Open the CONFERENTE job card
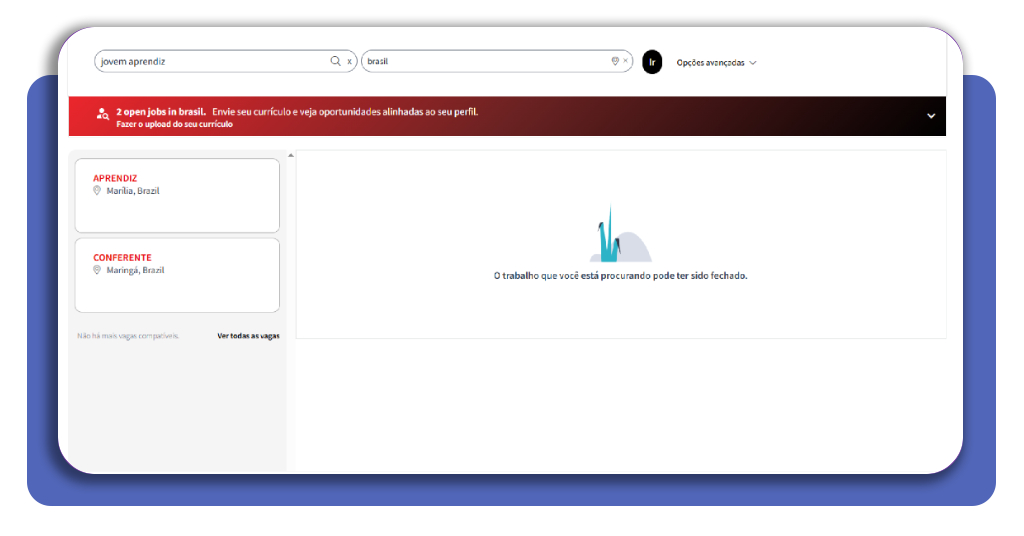Screen dimensions: 1024x536 coord(177,275)
